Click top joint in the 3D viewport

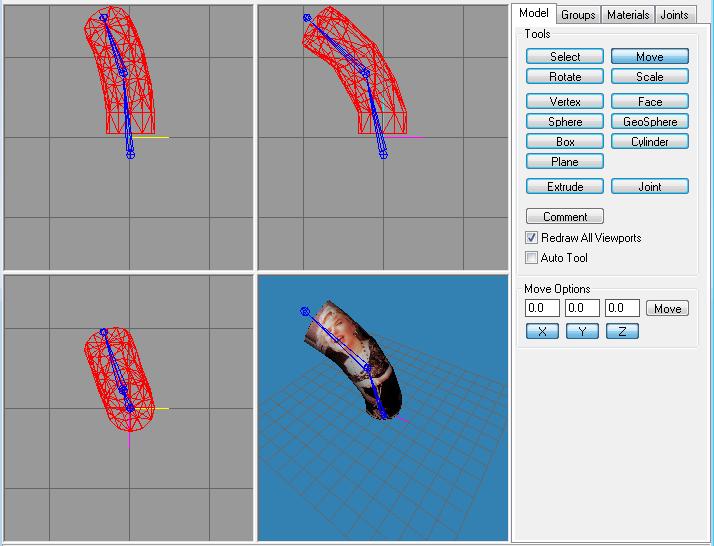point(305,311)
